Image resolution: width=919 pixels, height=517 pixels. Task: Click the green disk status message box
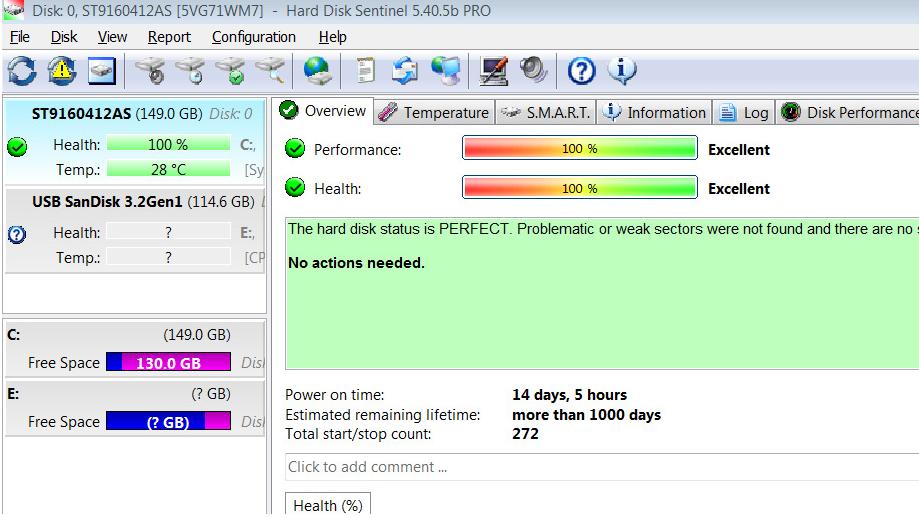(602, 293)
